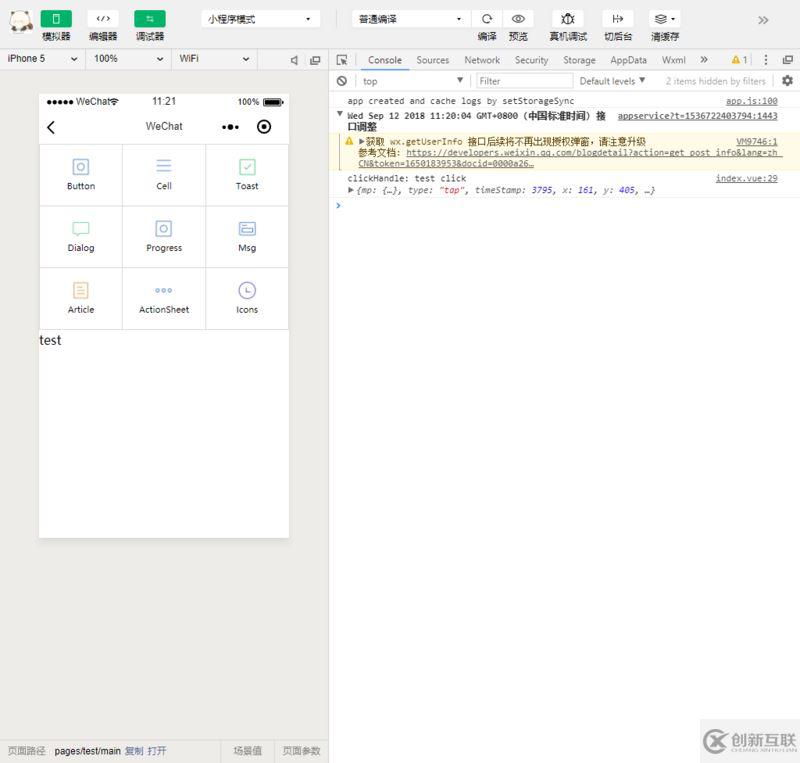800x763 pixels.
Task: Open real device debugging bug icon
Action: pos(567,19)
